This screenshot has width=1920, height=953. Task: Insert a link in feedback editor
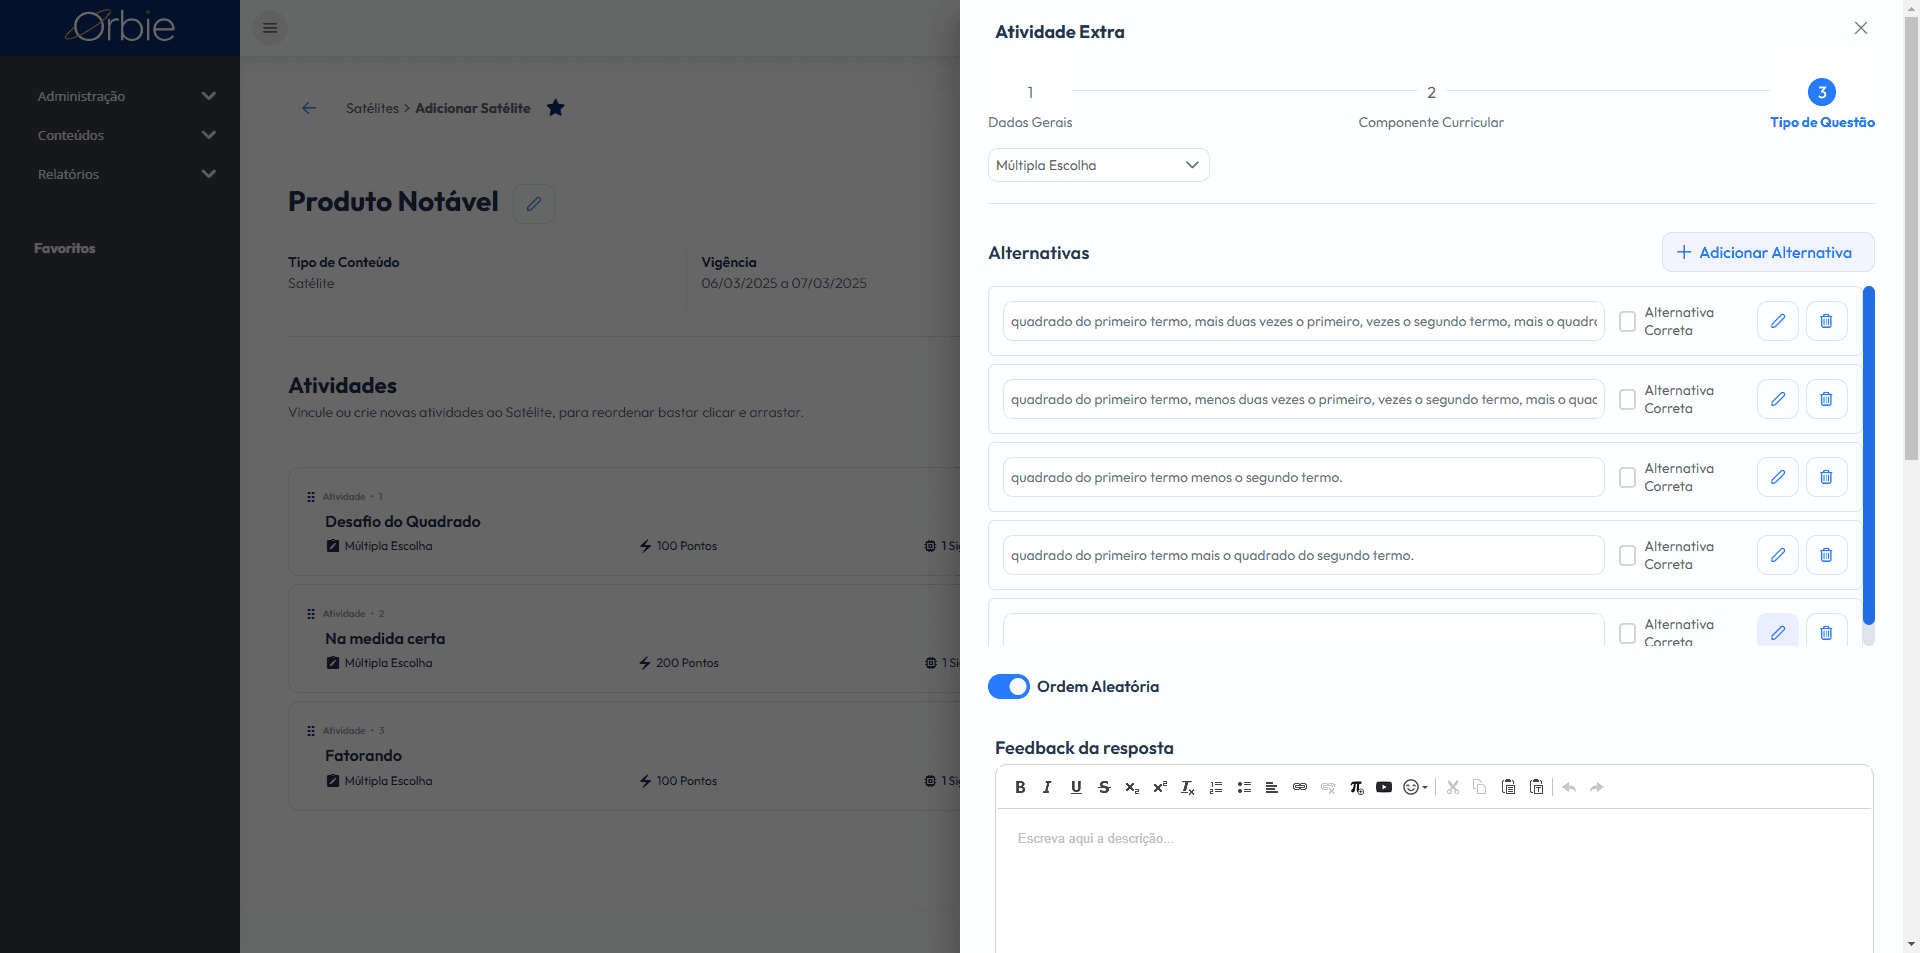click(x=1300, y=787)
